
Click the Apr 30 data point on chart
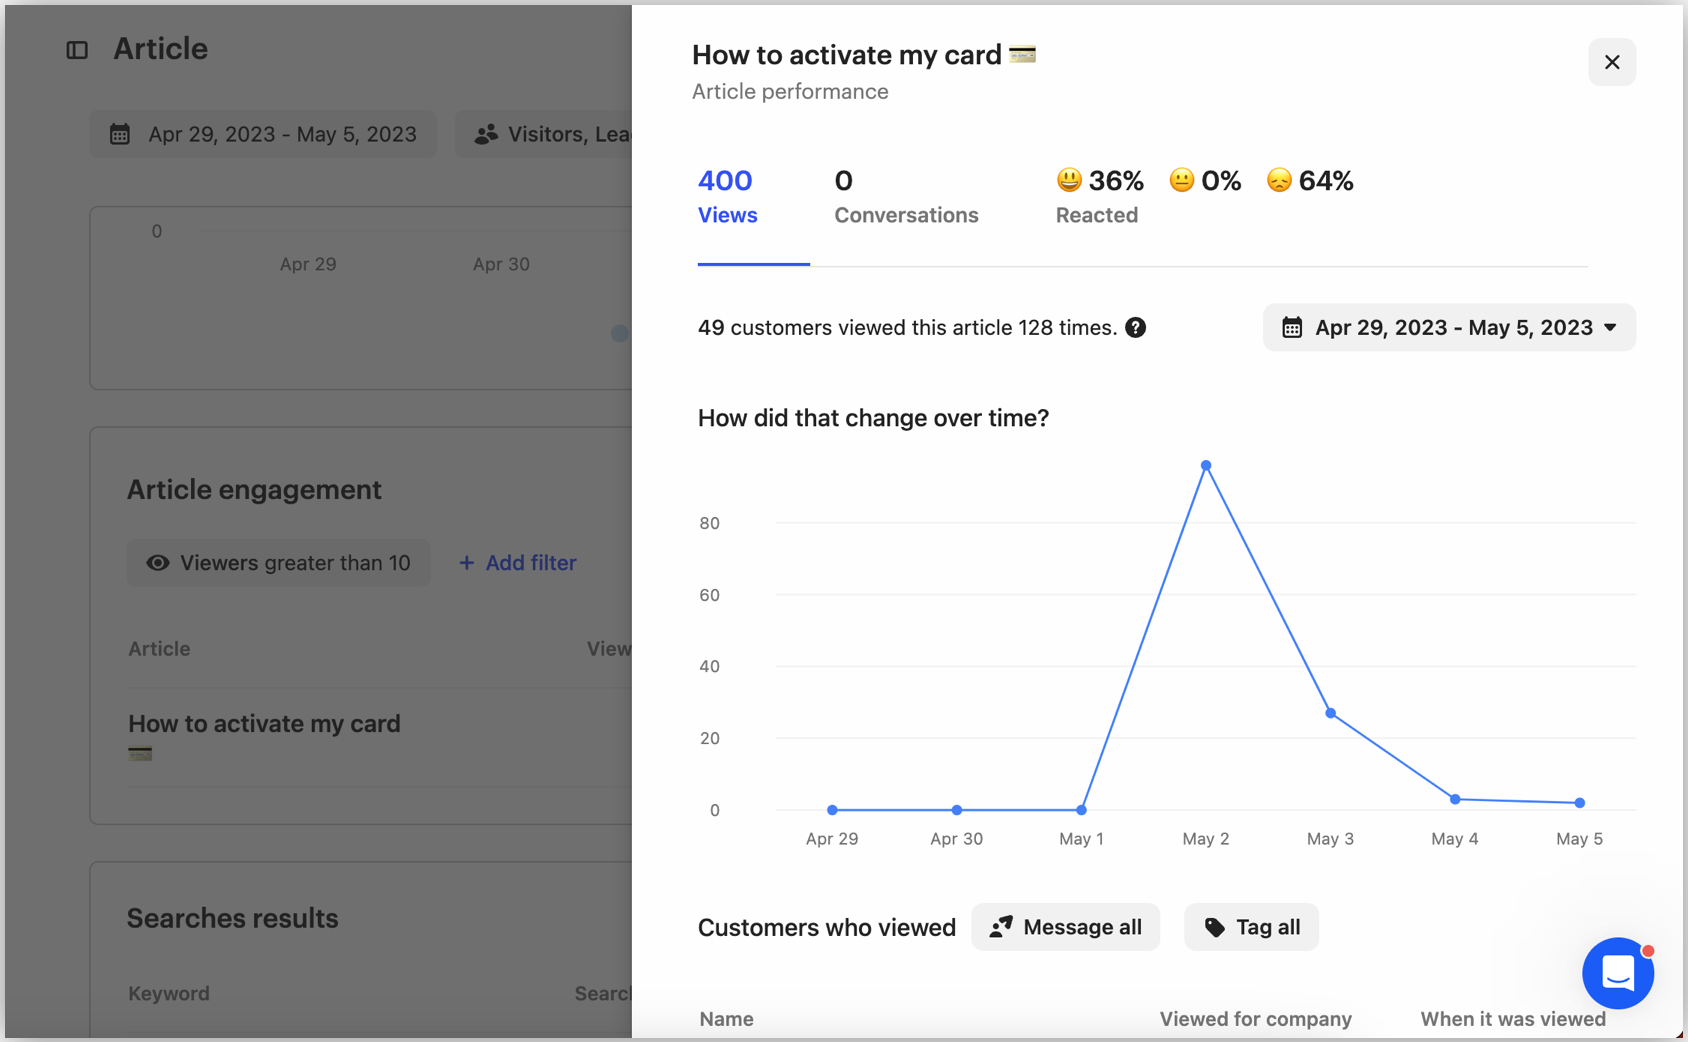point(957,810)
